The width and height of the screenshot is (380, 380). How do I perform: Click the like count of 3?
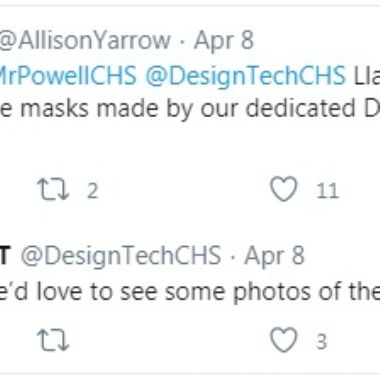(x=321, y=342)
